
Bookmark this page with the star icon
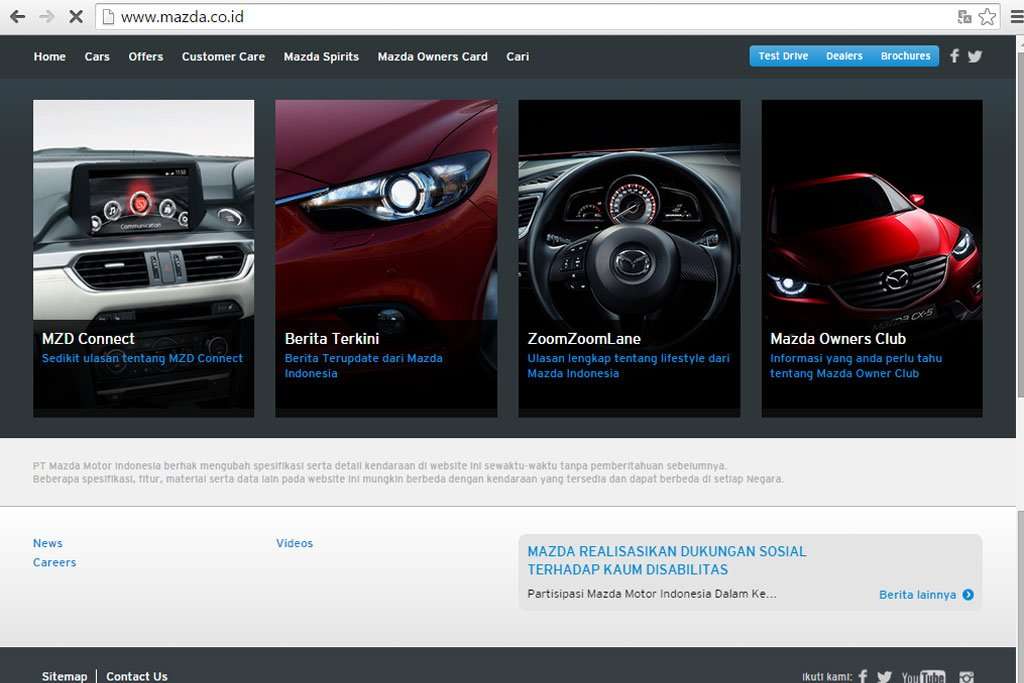[x=987, y=17]
